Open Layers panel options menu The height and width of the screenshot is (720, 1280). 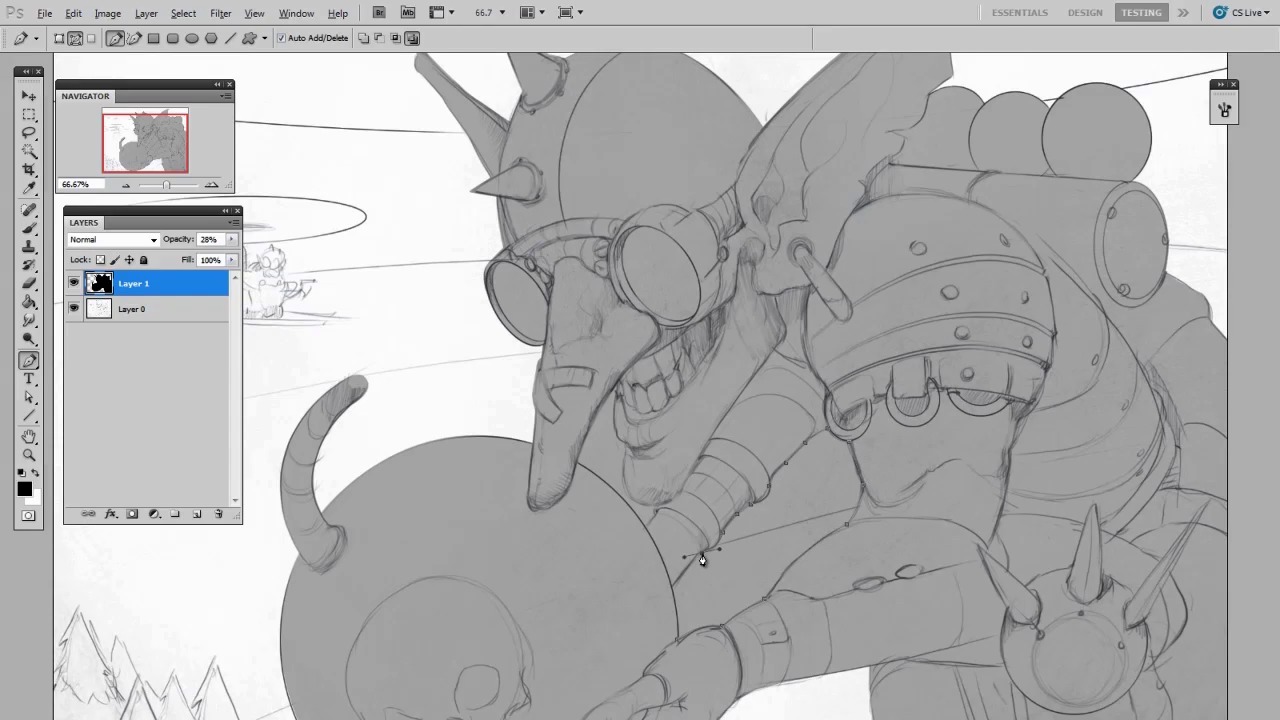coord(235,223)
